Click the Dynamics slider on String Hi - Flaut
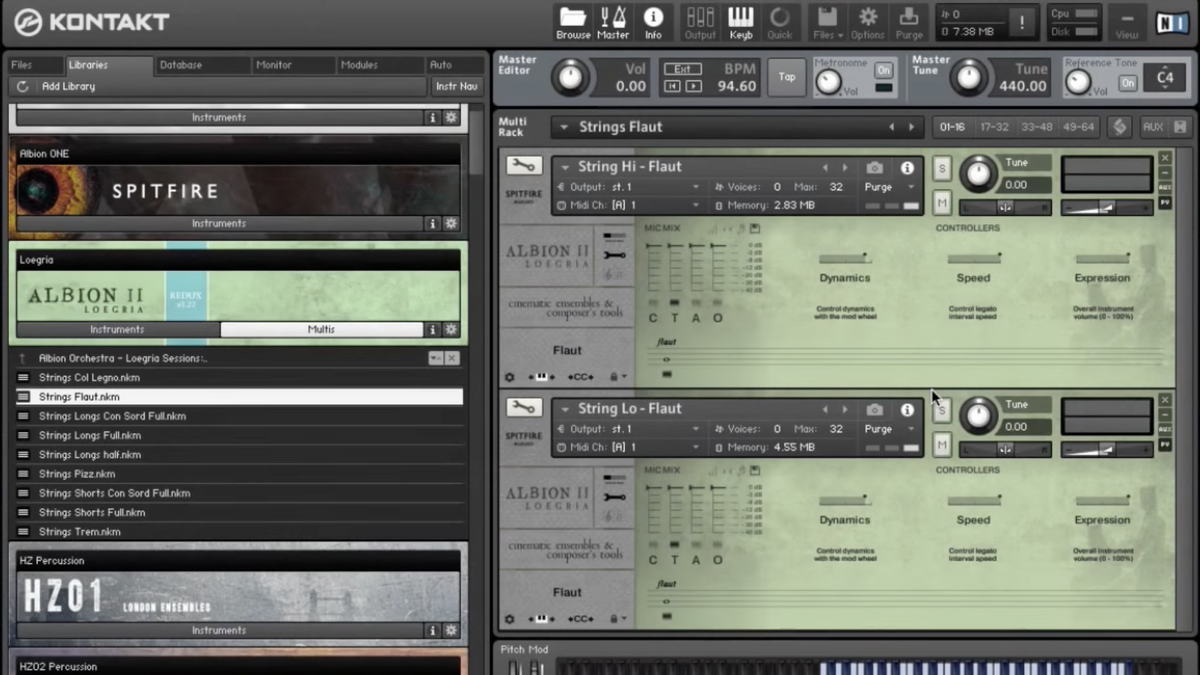The width and height of the screenshot is (1200, 675). 844,258
